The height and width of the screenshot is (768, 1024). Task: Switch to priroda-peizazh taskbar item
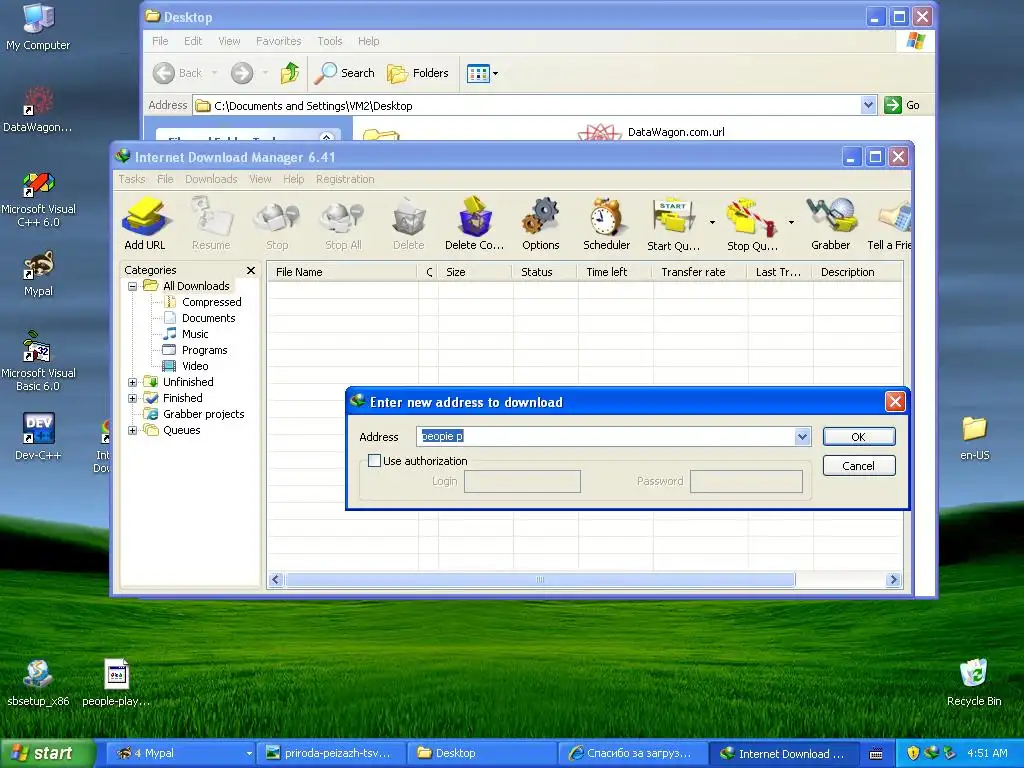pyautogui.click(x=331, y=754)
